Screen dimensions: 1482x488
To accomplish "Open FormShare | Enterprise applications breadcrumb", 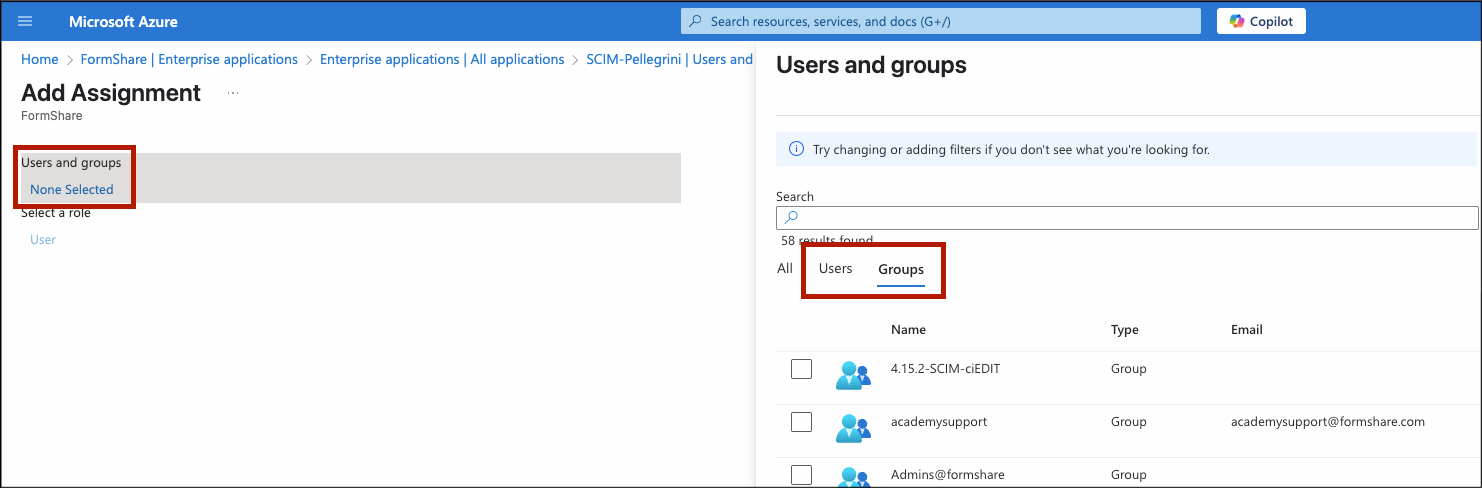I will coord(187,59).
